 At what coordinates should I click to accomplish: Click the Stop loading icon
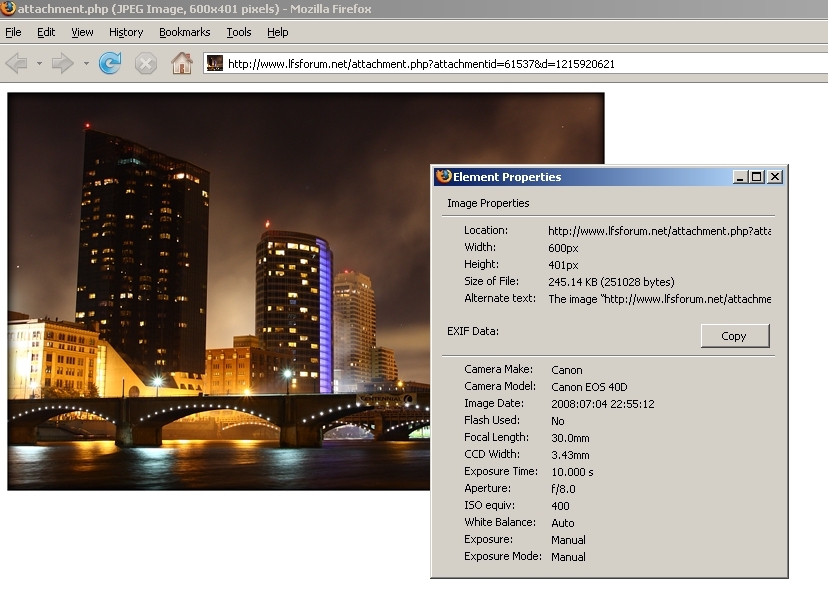point(146,64)
